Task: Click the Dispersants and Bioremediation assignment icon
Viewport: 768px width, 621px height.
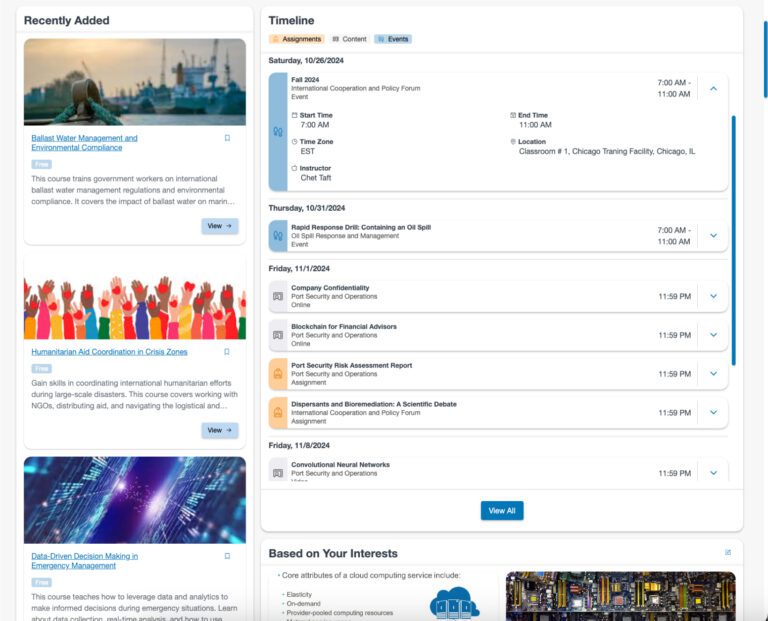Action: pos(278,412)
